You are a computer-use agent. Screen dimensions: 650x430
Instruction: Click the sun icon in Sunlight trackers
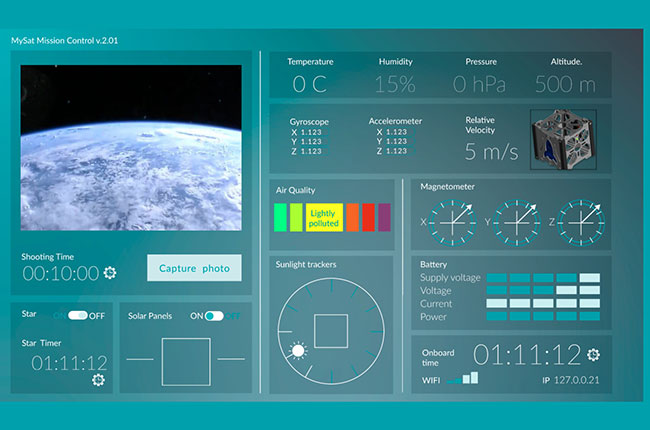point(297,351)
